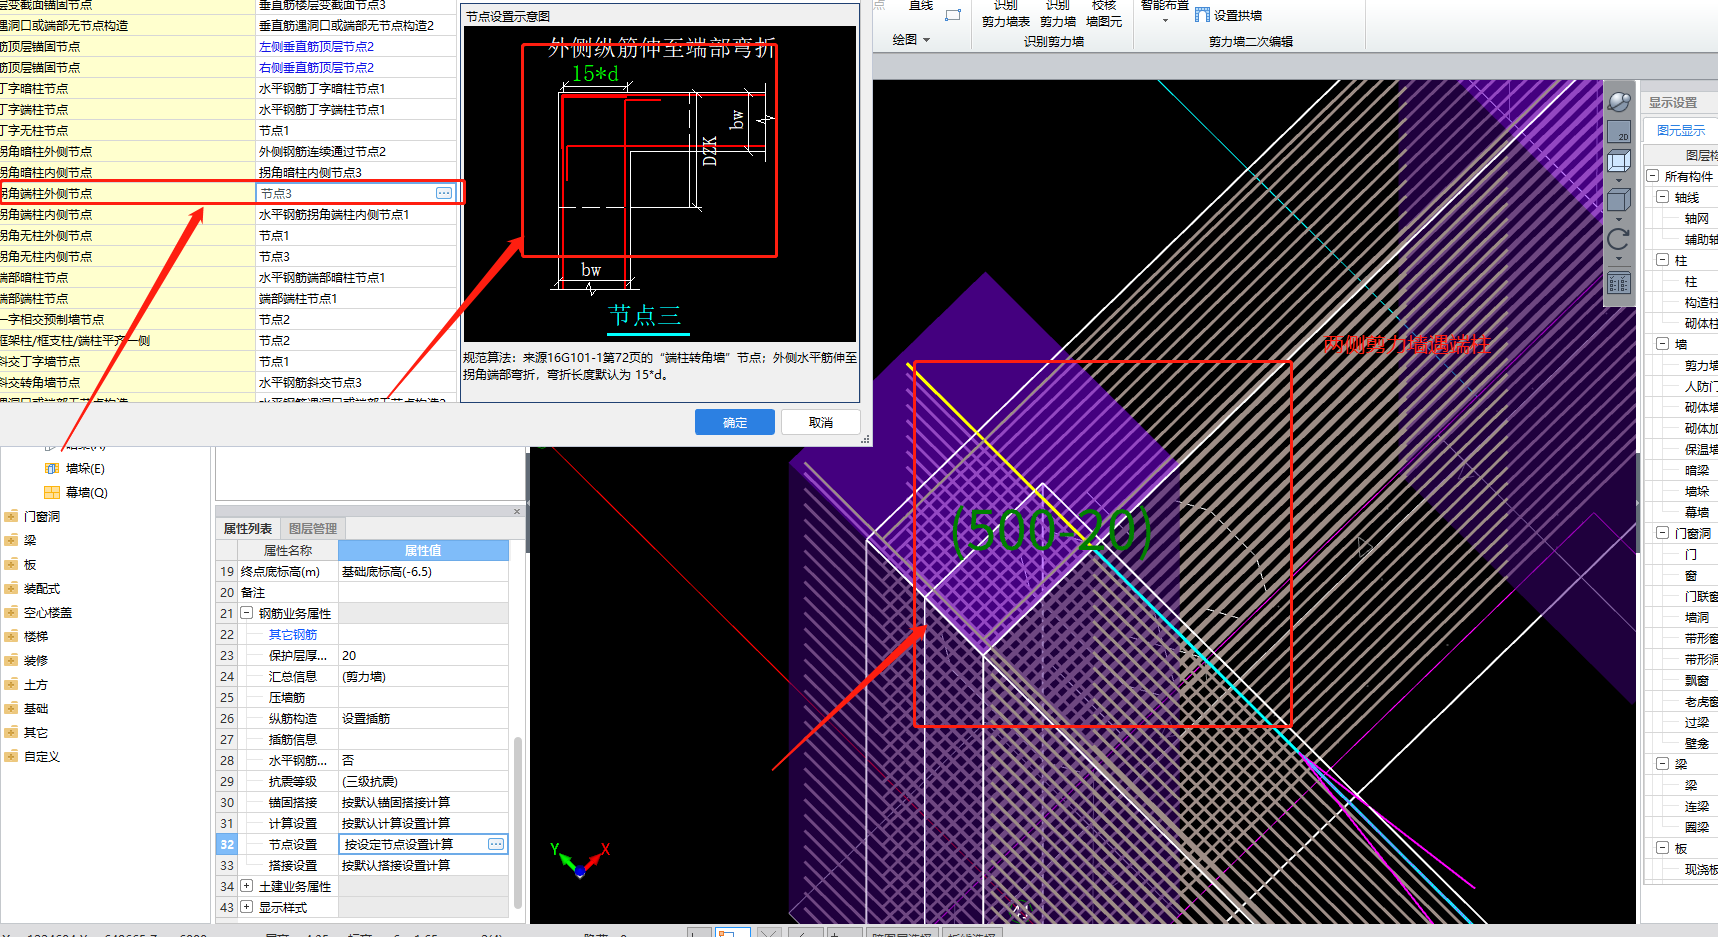Collapse the 所有构件 tree node

coord(1653,176)
